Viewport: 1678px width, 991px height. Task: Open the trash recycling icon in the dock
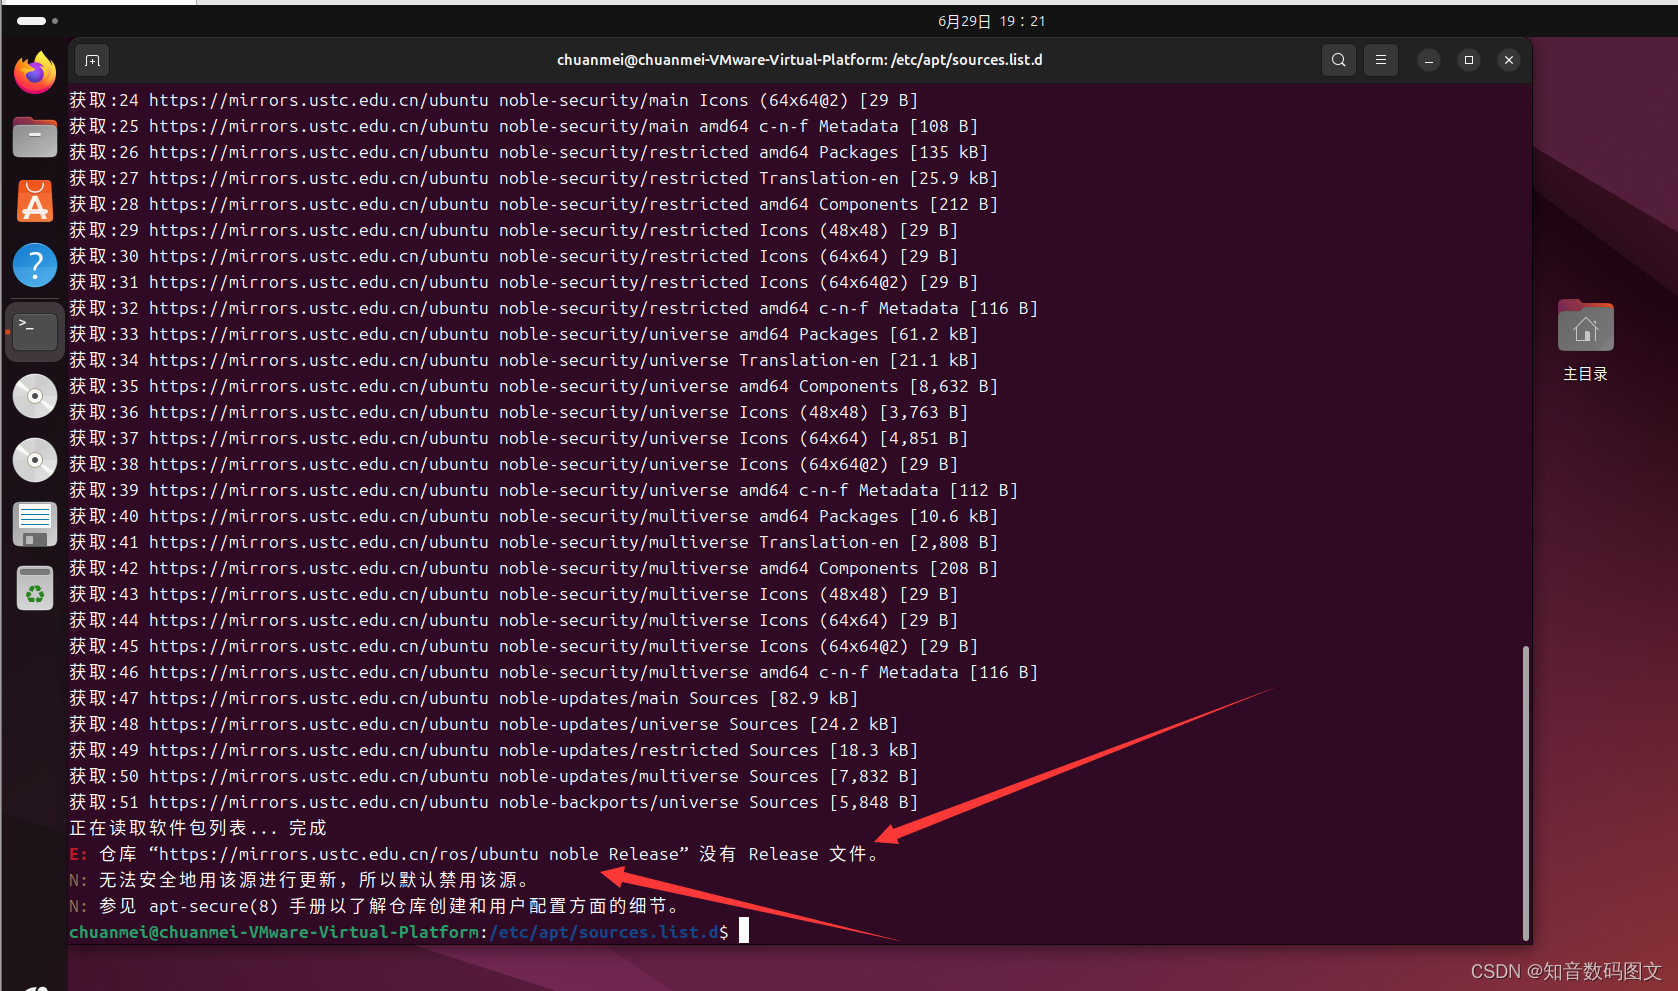[x=34, y=588]
